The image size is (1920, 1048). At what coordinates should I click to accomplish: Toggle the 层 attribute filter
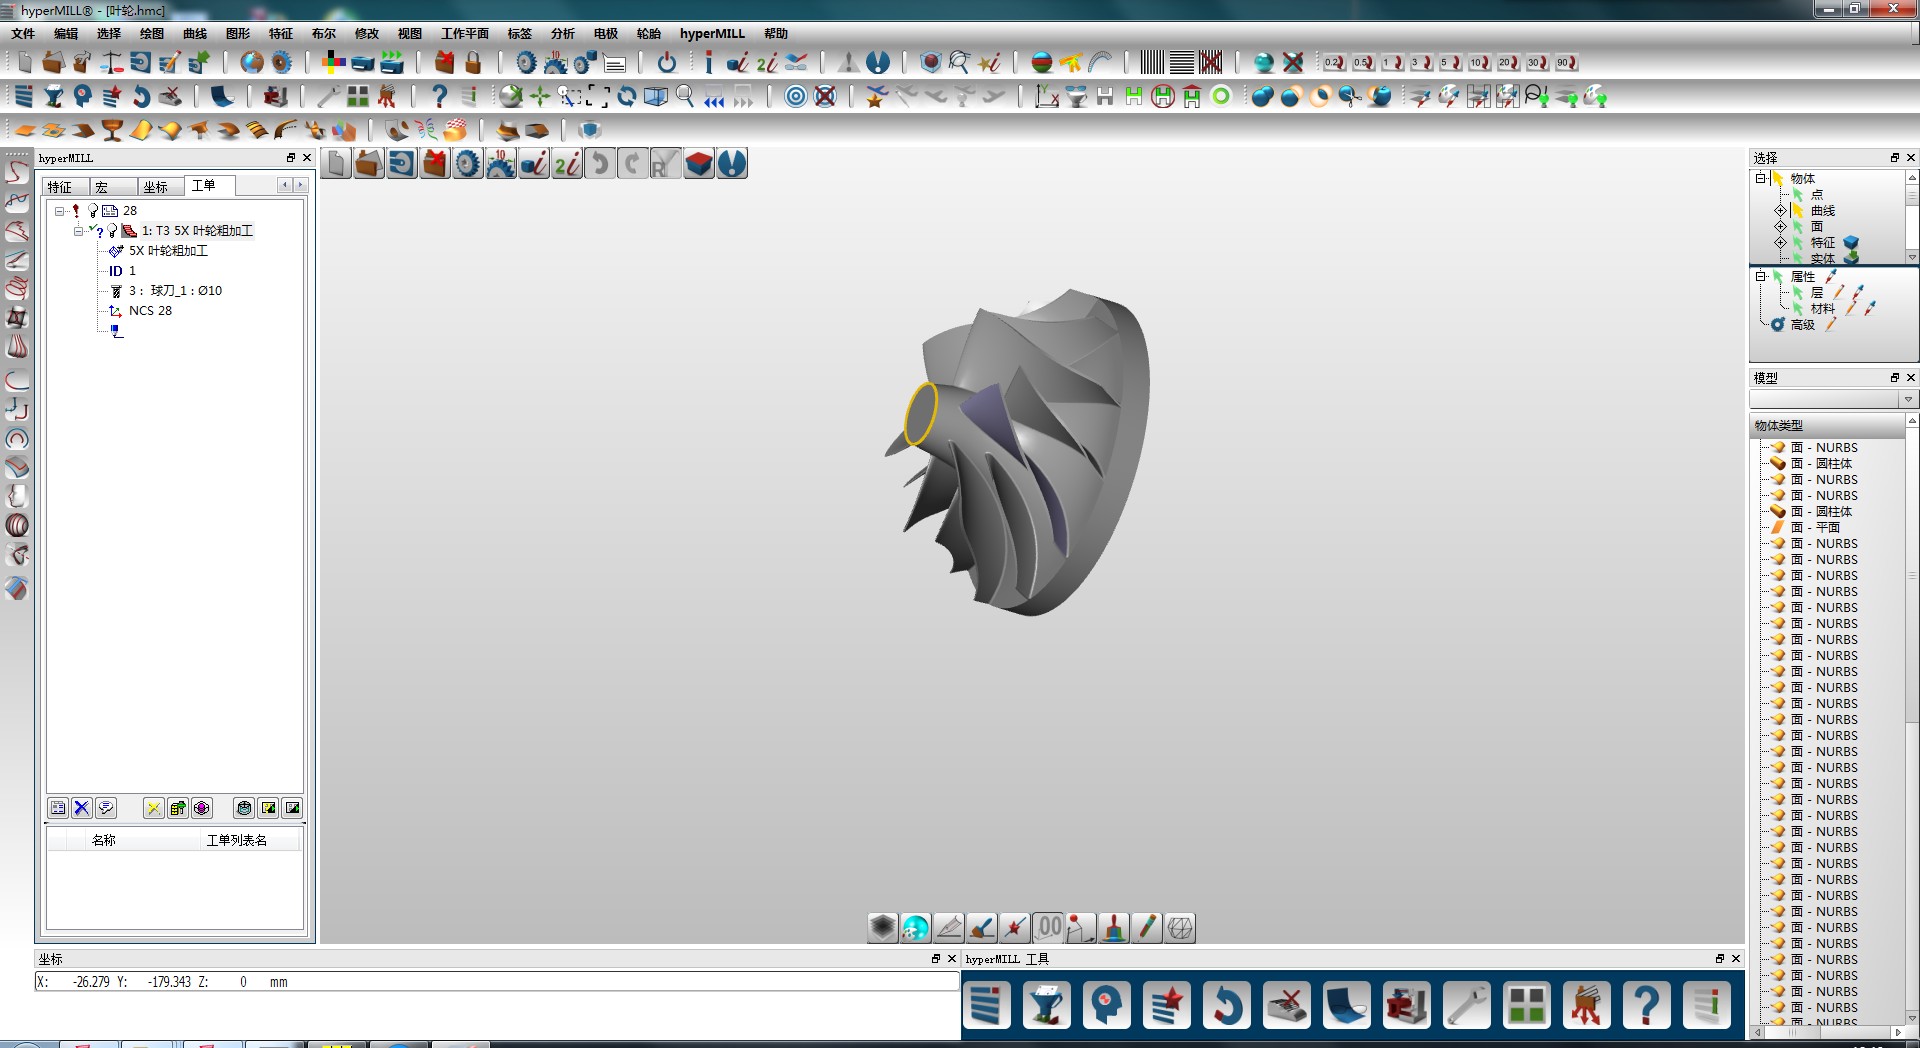(1797, 293)
